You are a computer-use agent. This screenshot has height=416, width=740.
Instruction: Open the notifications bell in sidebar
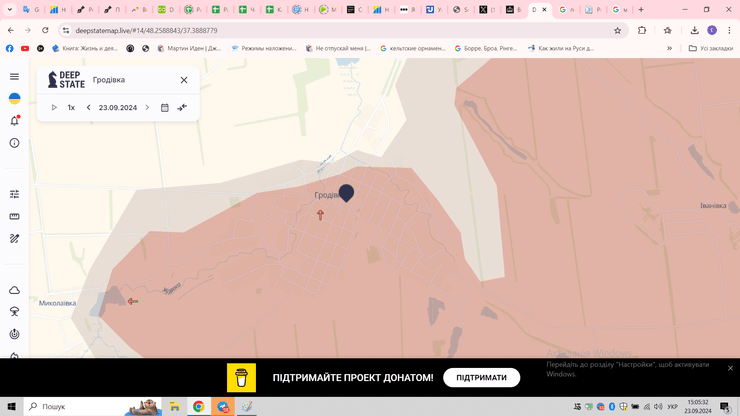point(14,121)
